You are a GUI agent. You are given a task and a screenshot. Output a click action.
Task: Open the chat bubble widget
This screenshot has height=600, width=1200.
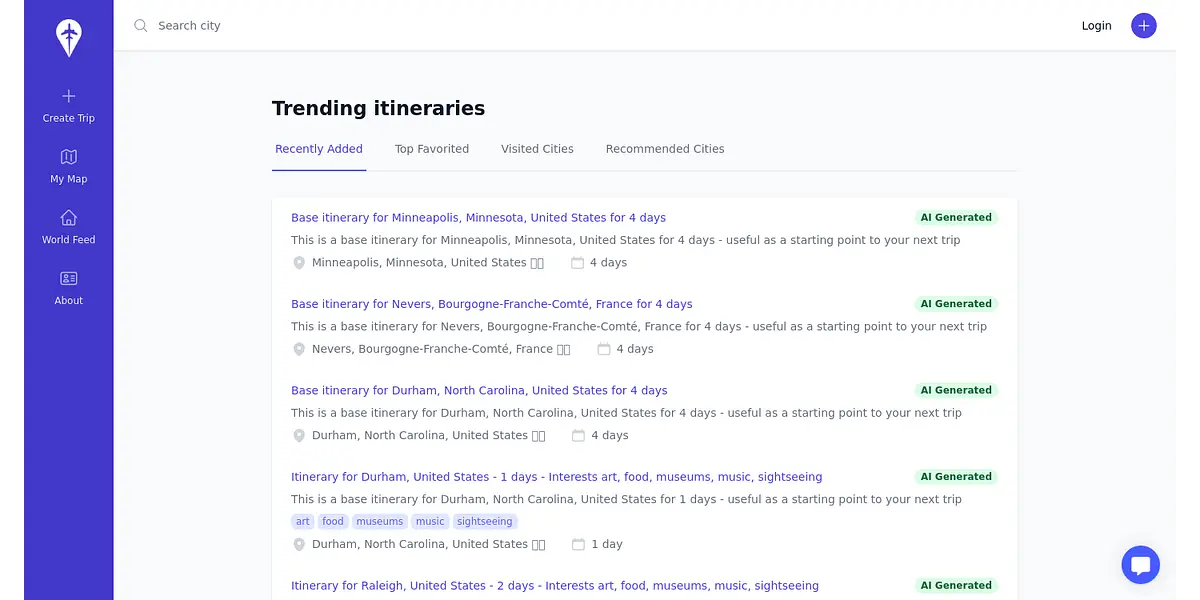point(1140,565)
